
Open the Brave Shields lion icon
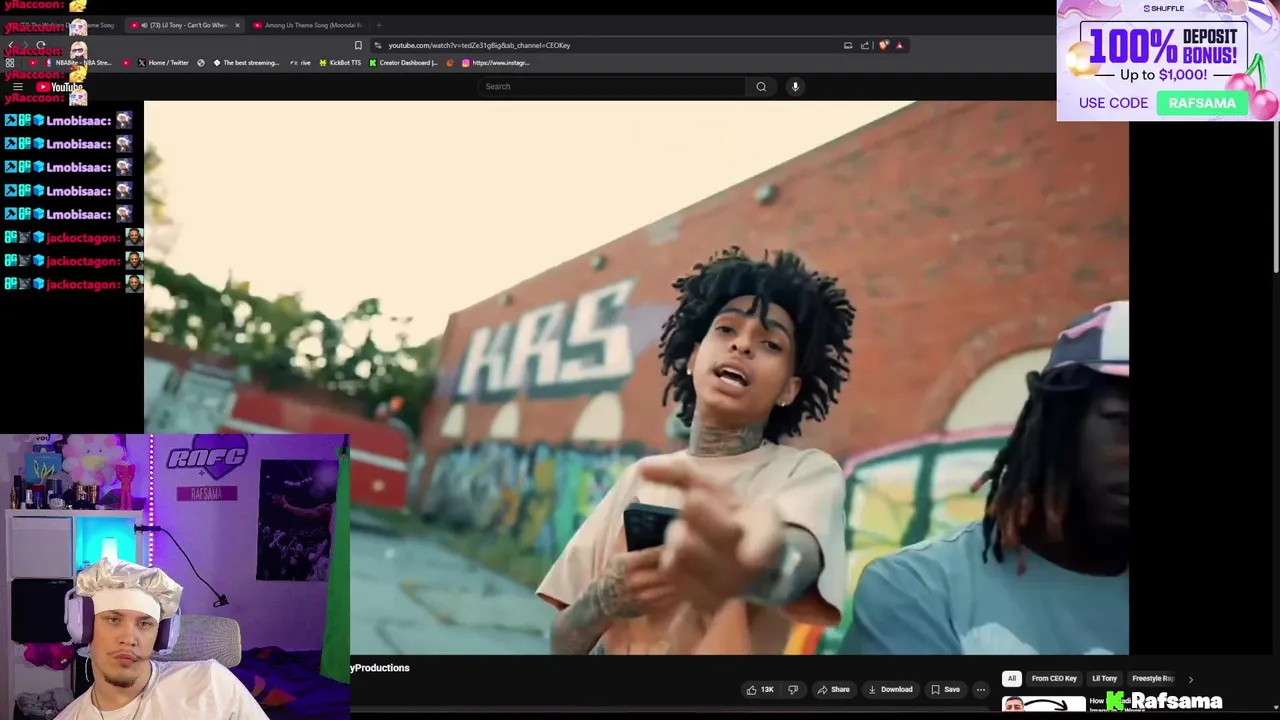883,45
